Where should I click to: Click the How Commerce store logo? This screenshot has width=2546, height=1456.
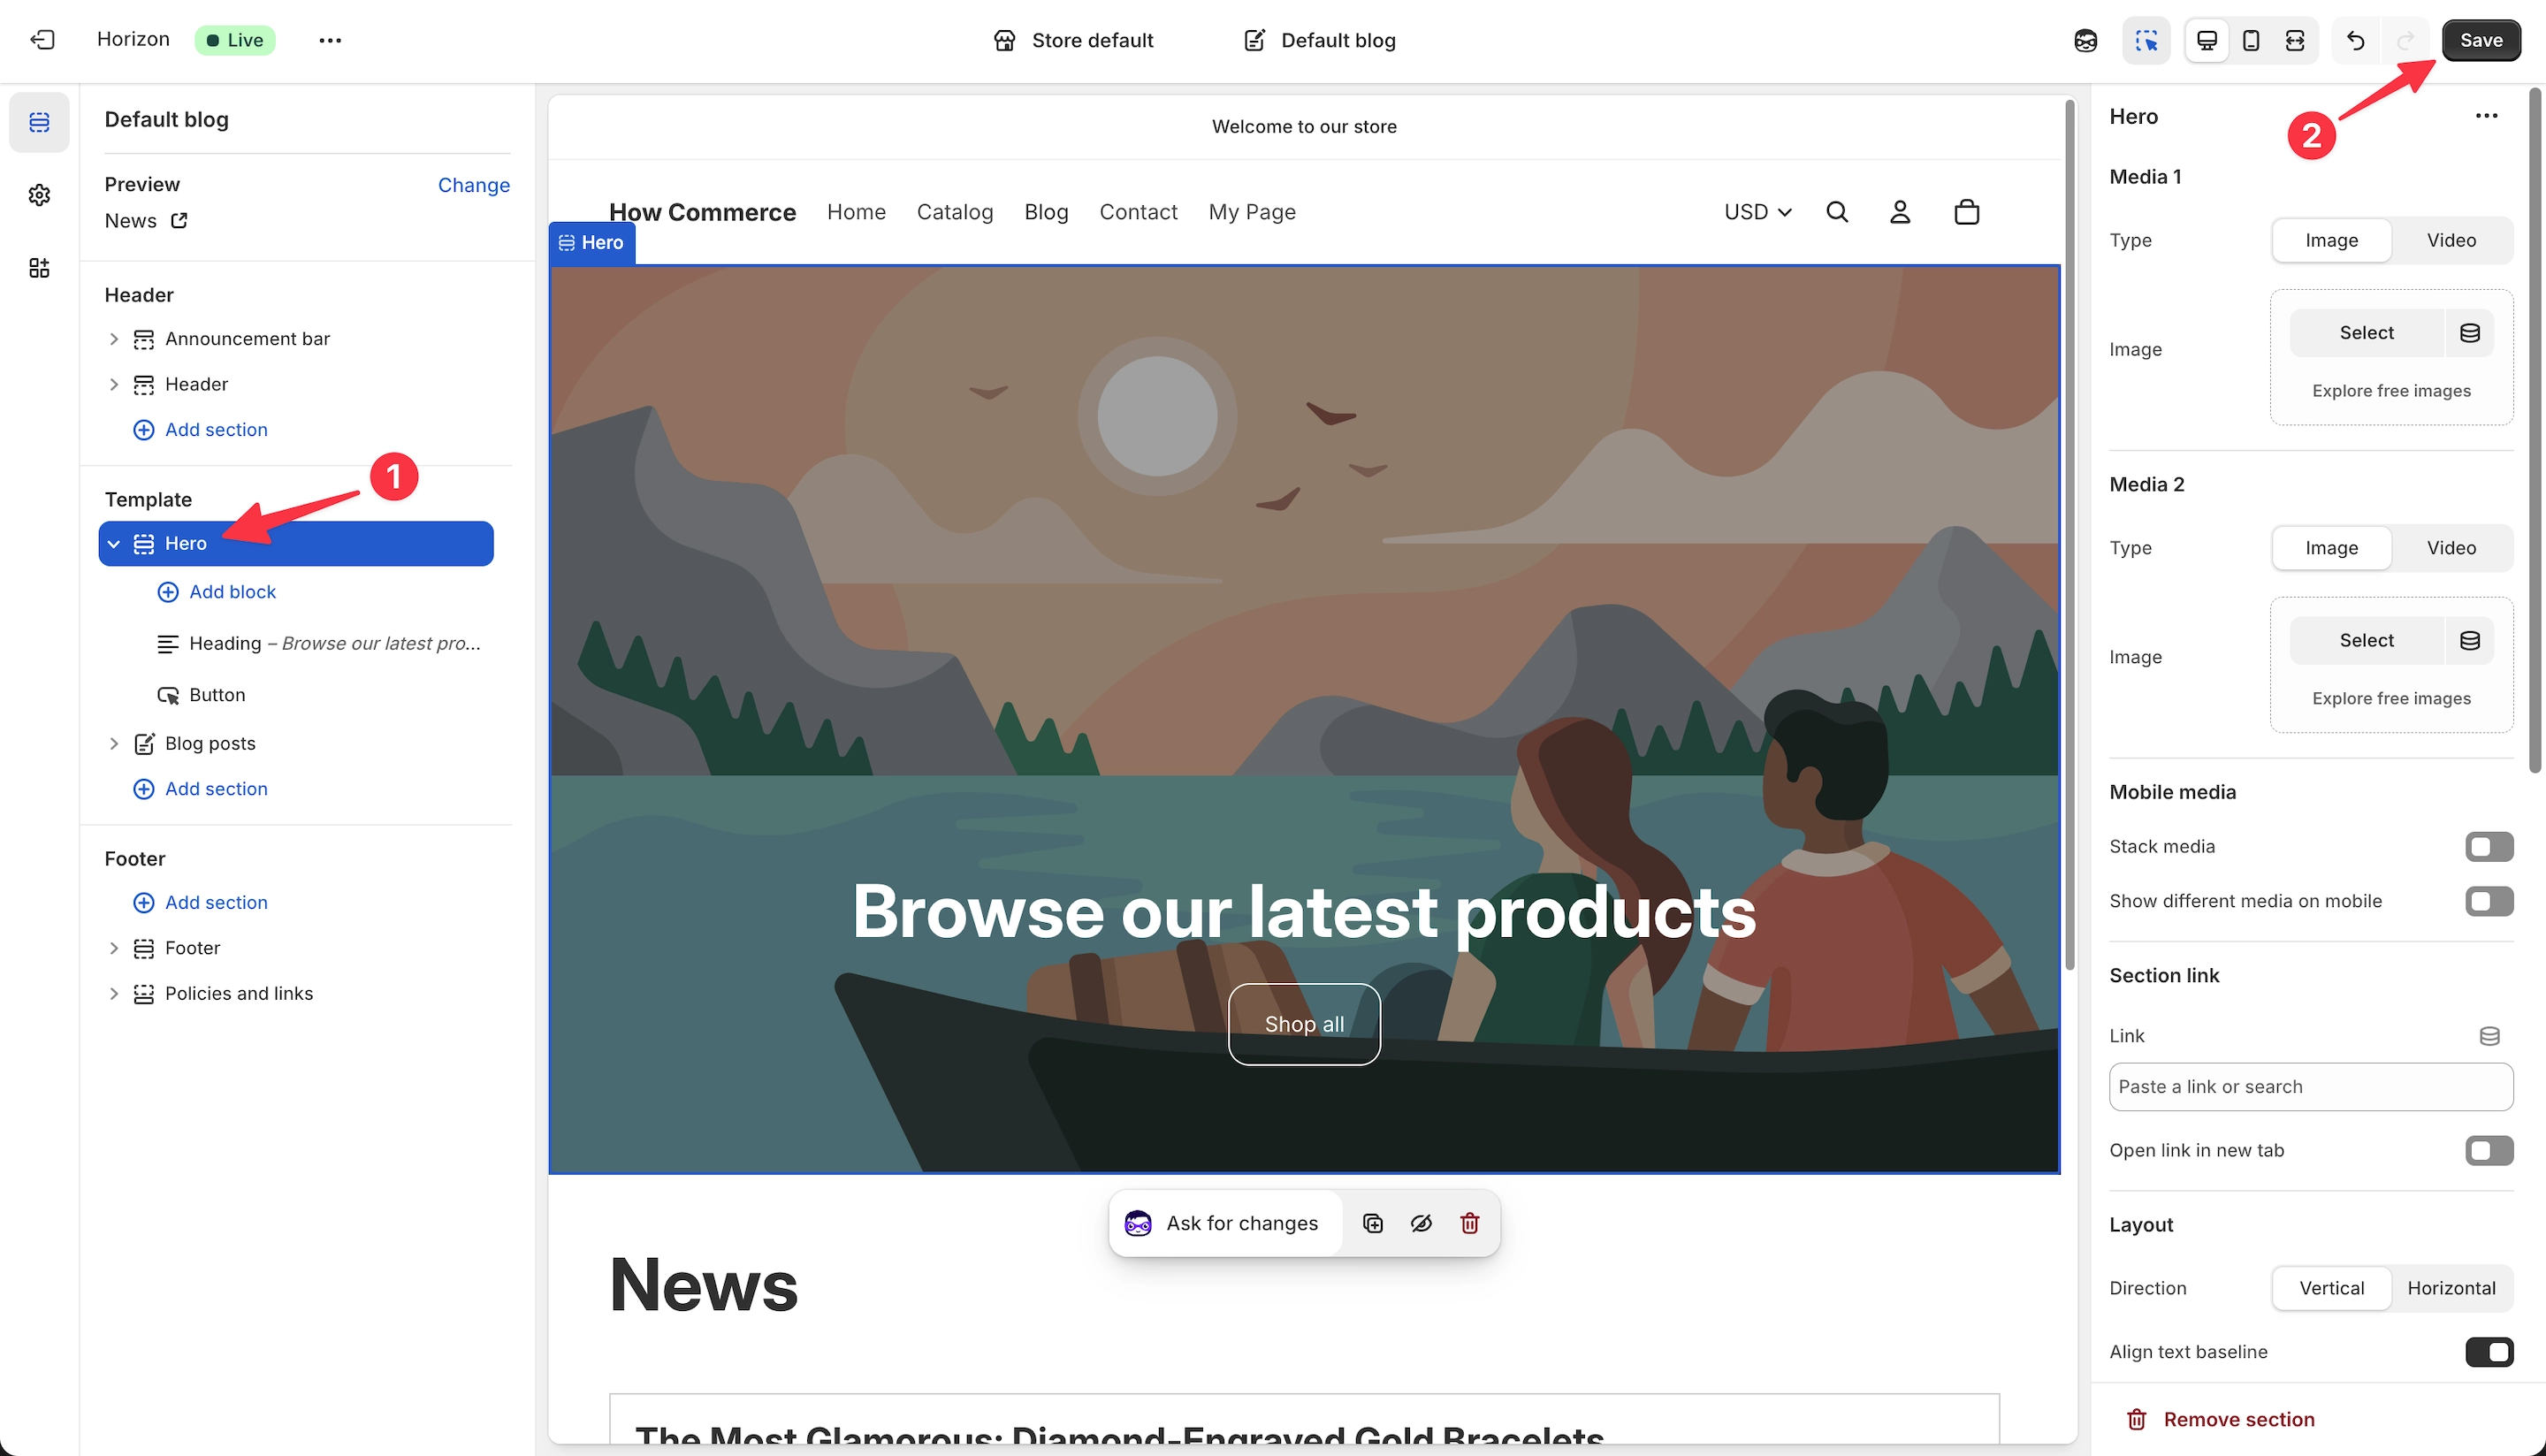pos(702,212)
